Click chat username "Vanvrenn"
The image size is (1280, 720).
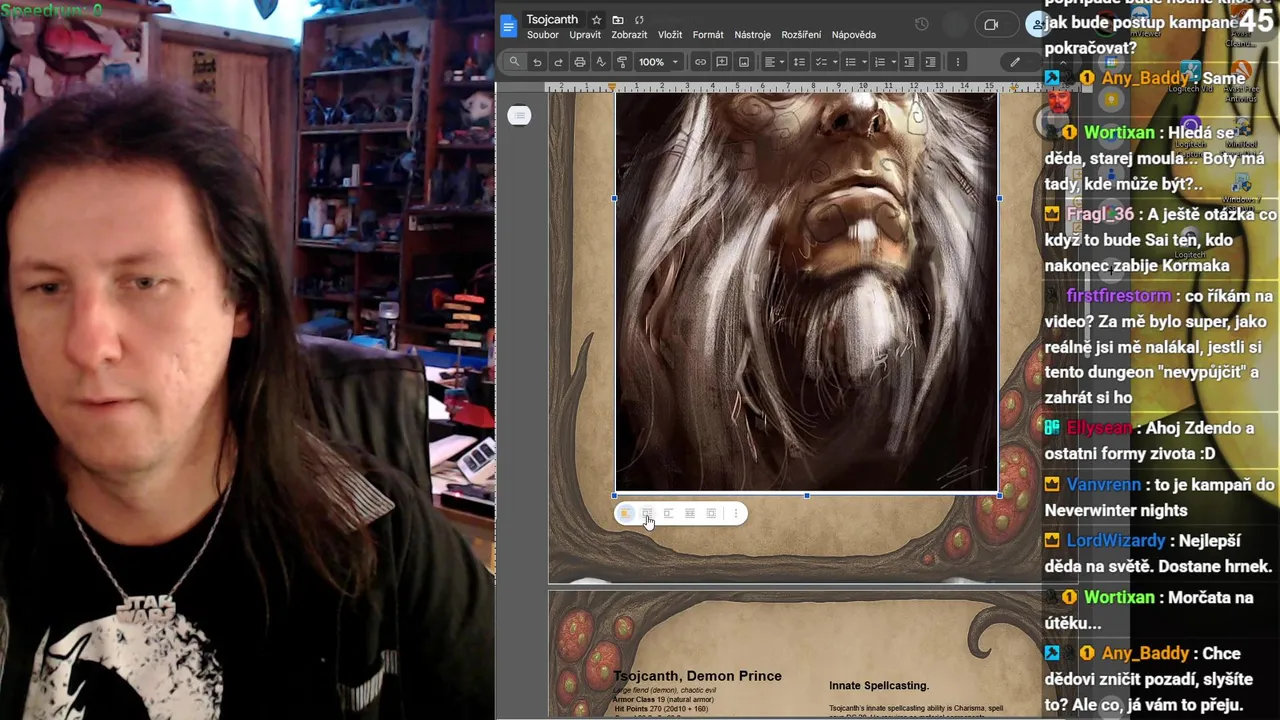1103,484
